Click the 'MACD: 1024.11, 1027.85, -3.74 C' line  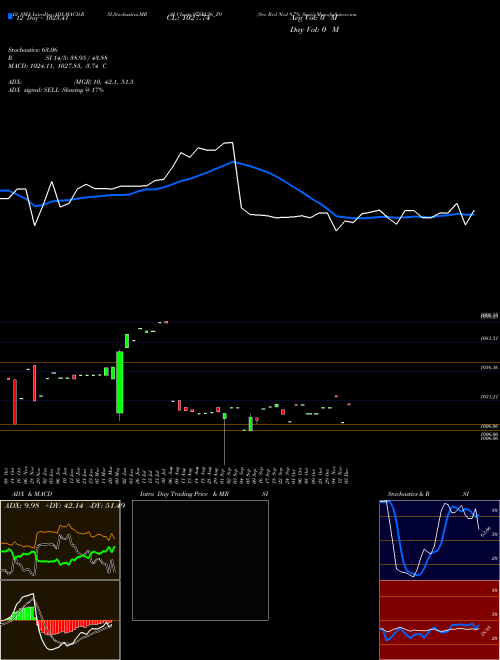(x=58, y=66)
